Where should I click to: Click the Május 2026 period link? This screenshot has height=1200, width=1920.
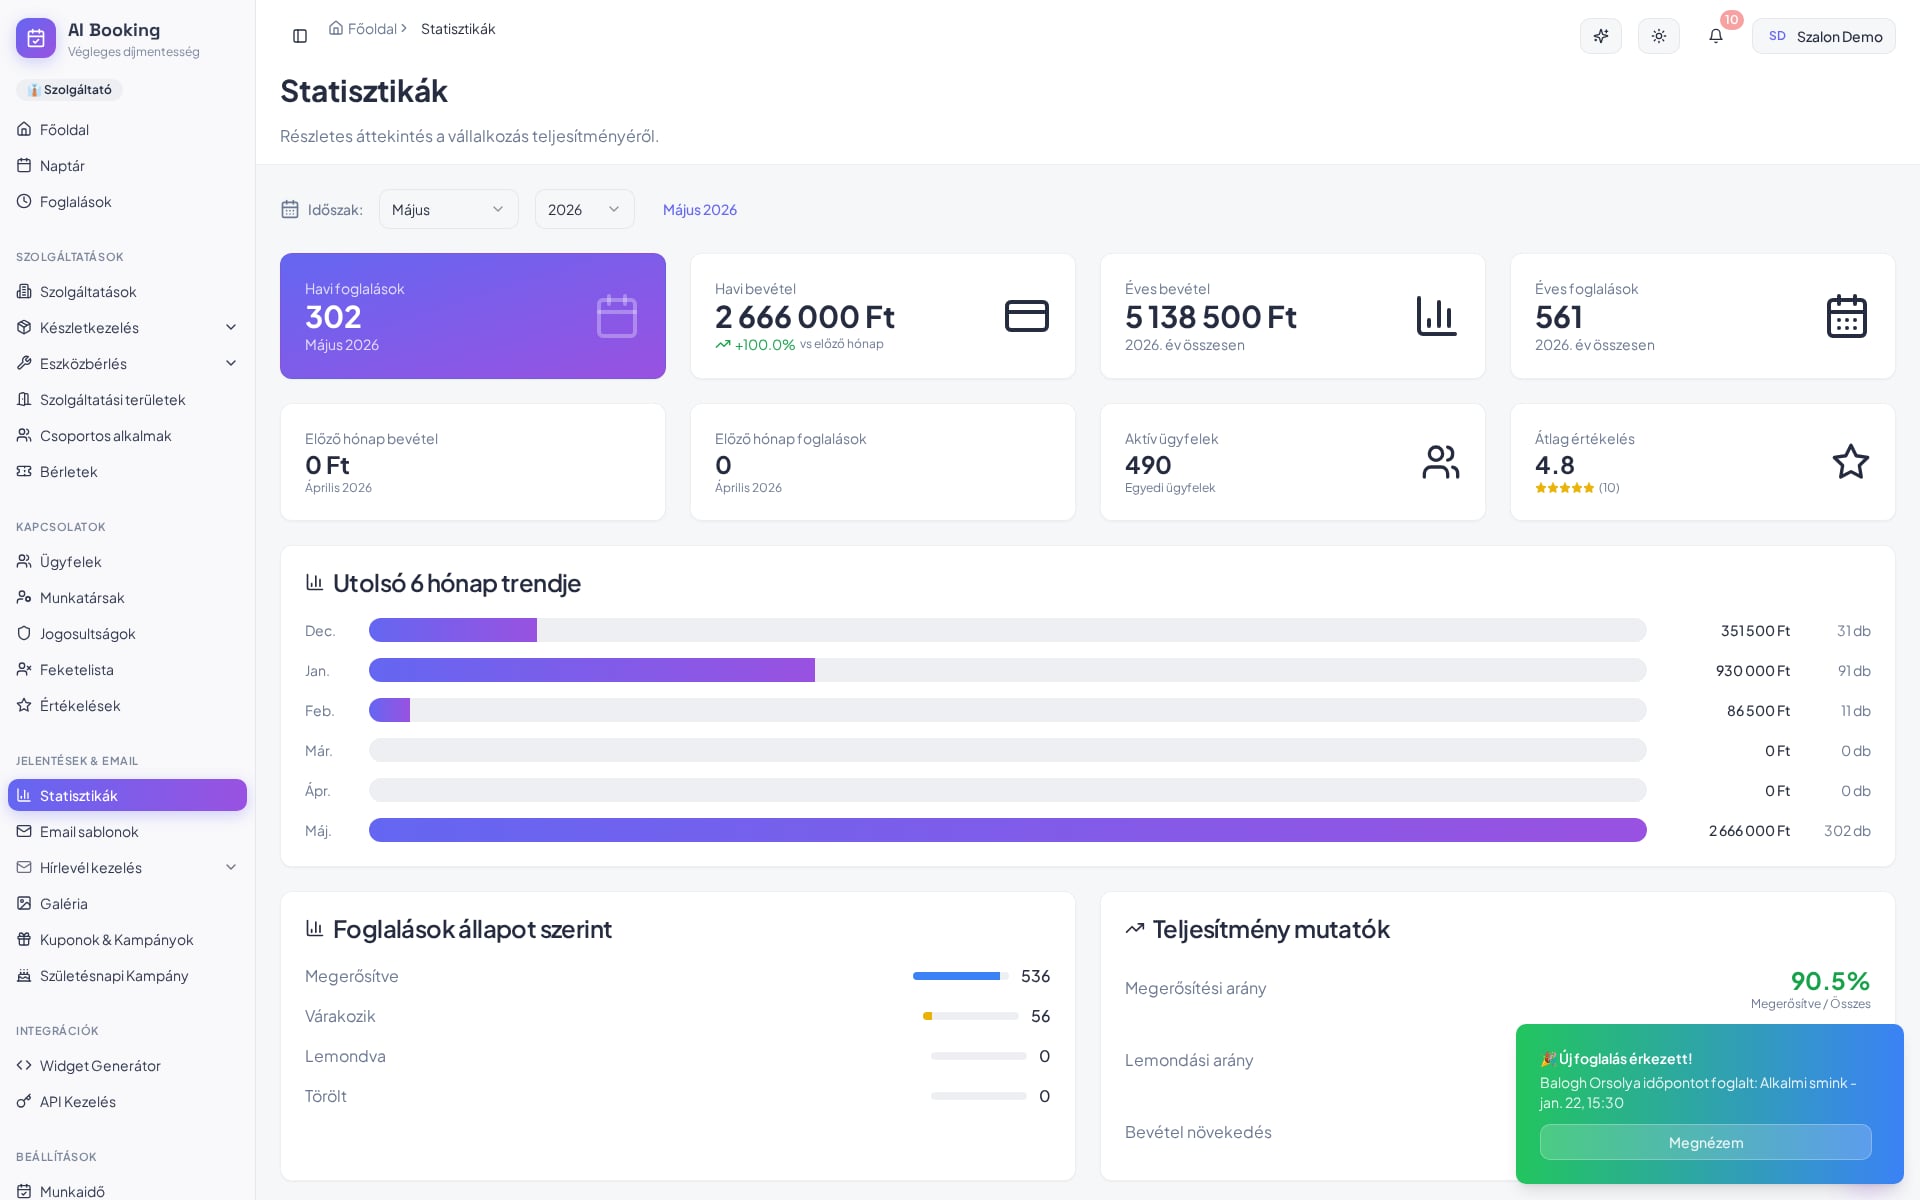click(700, 209)
